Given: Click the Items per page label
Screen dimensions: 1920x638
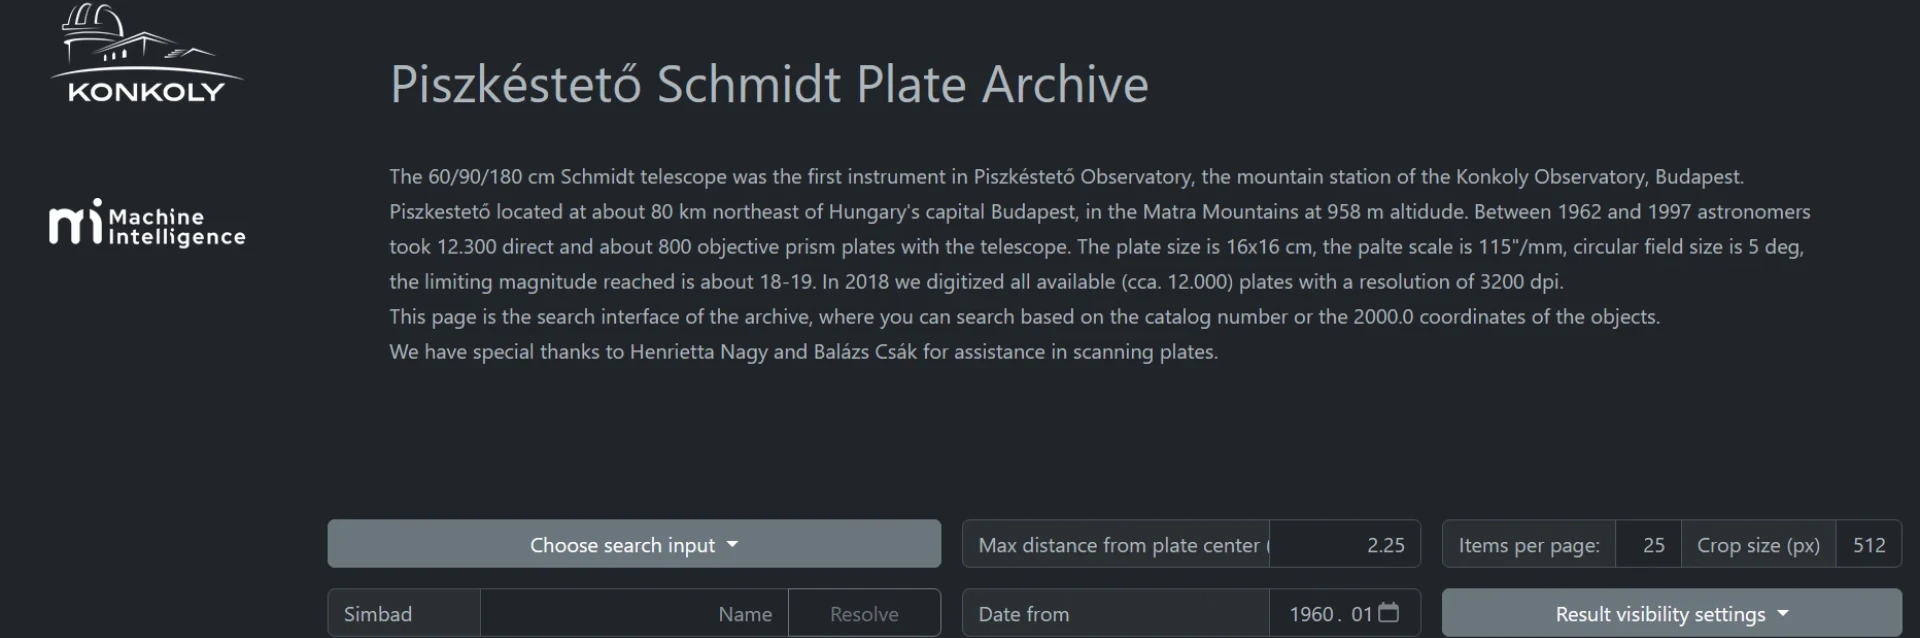Looking at the screenshot, I should tap(1528, 545).
